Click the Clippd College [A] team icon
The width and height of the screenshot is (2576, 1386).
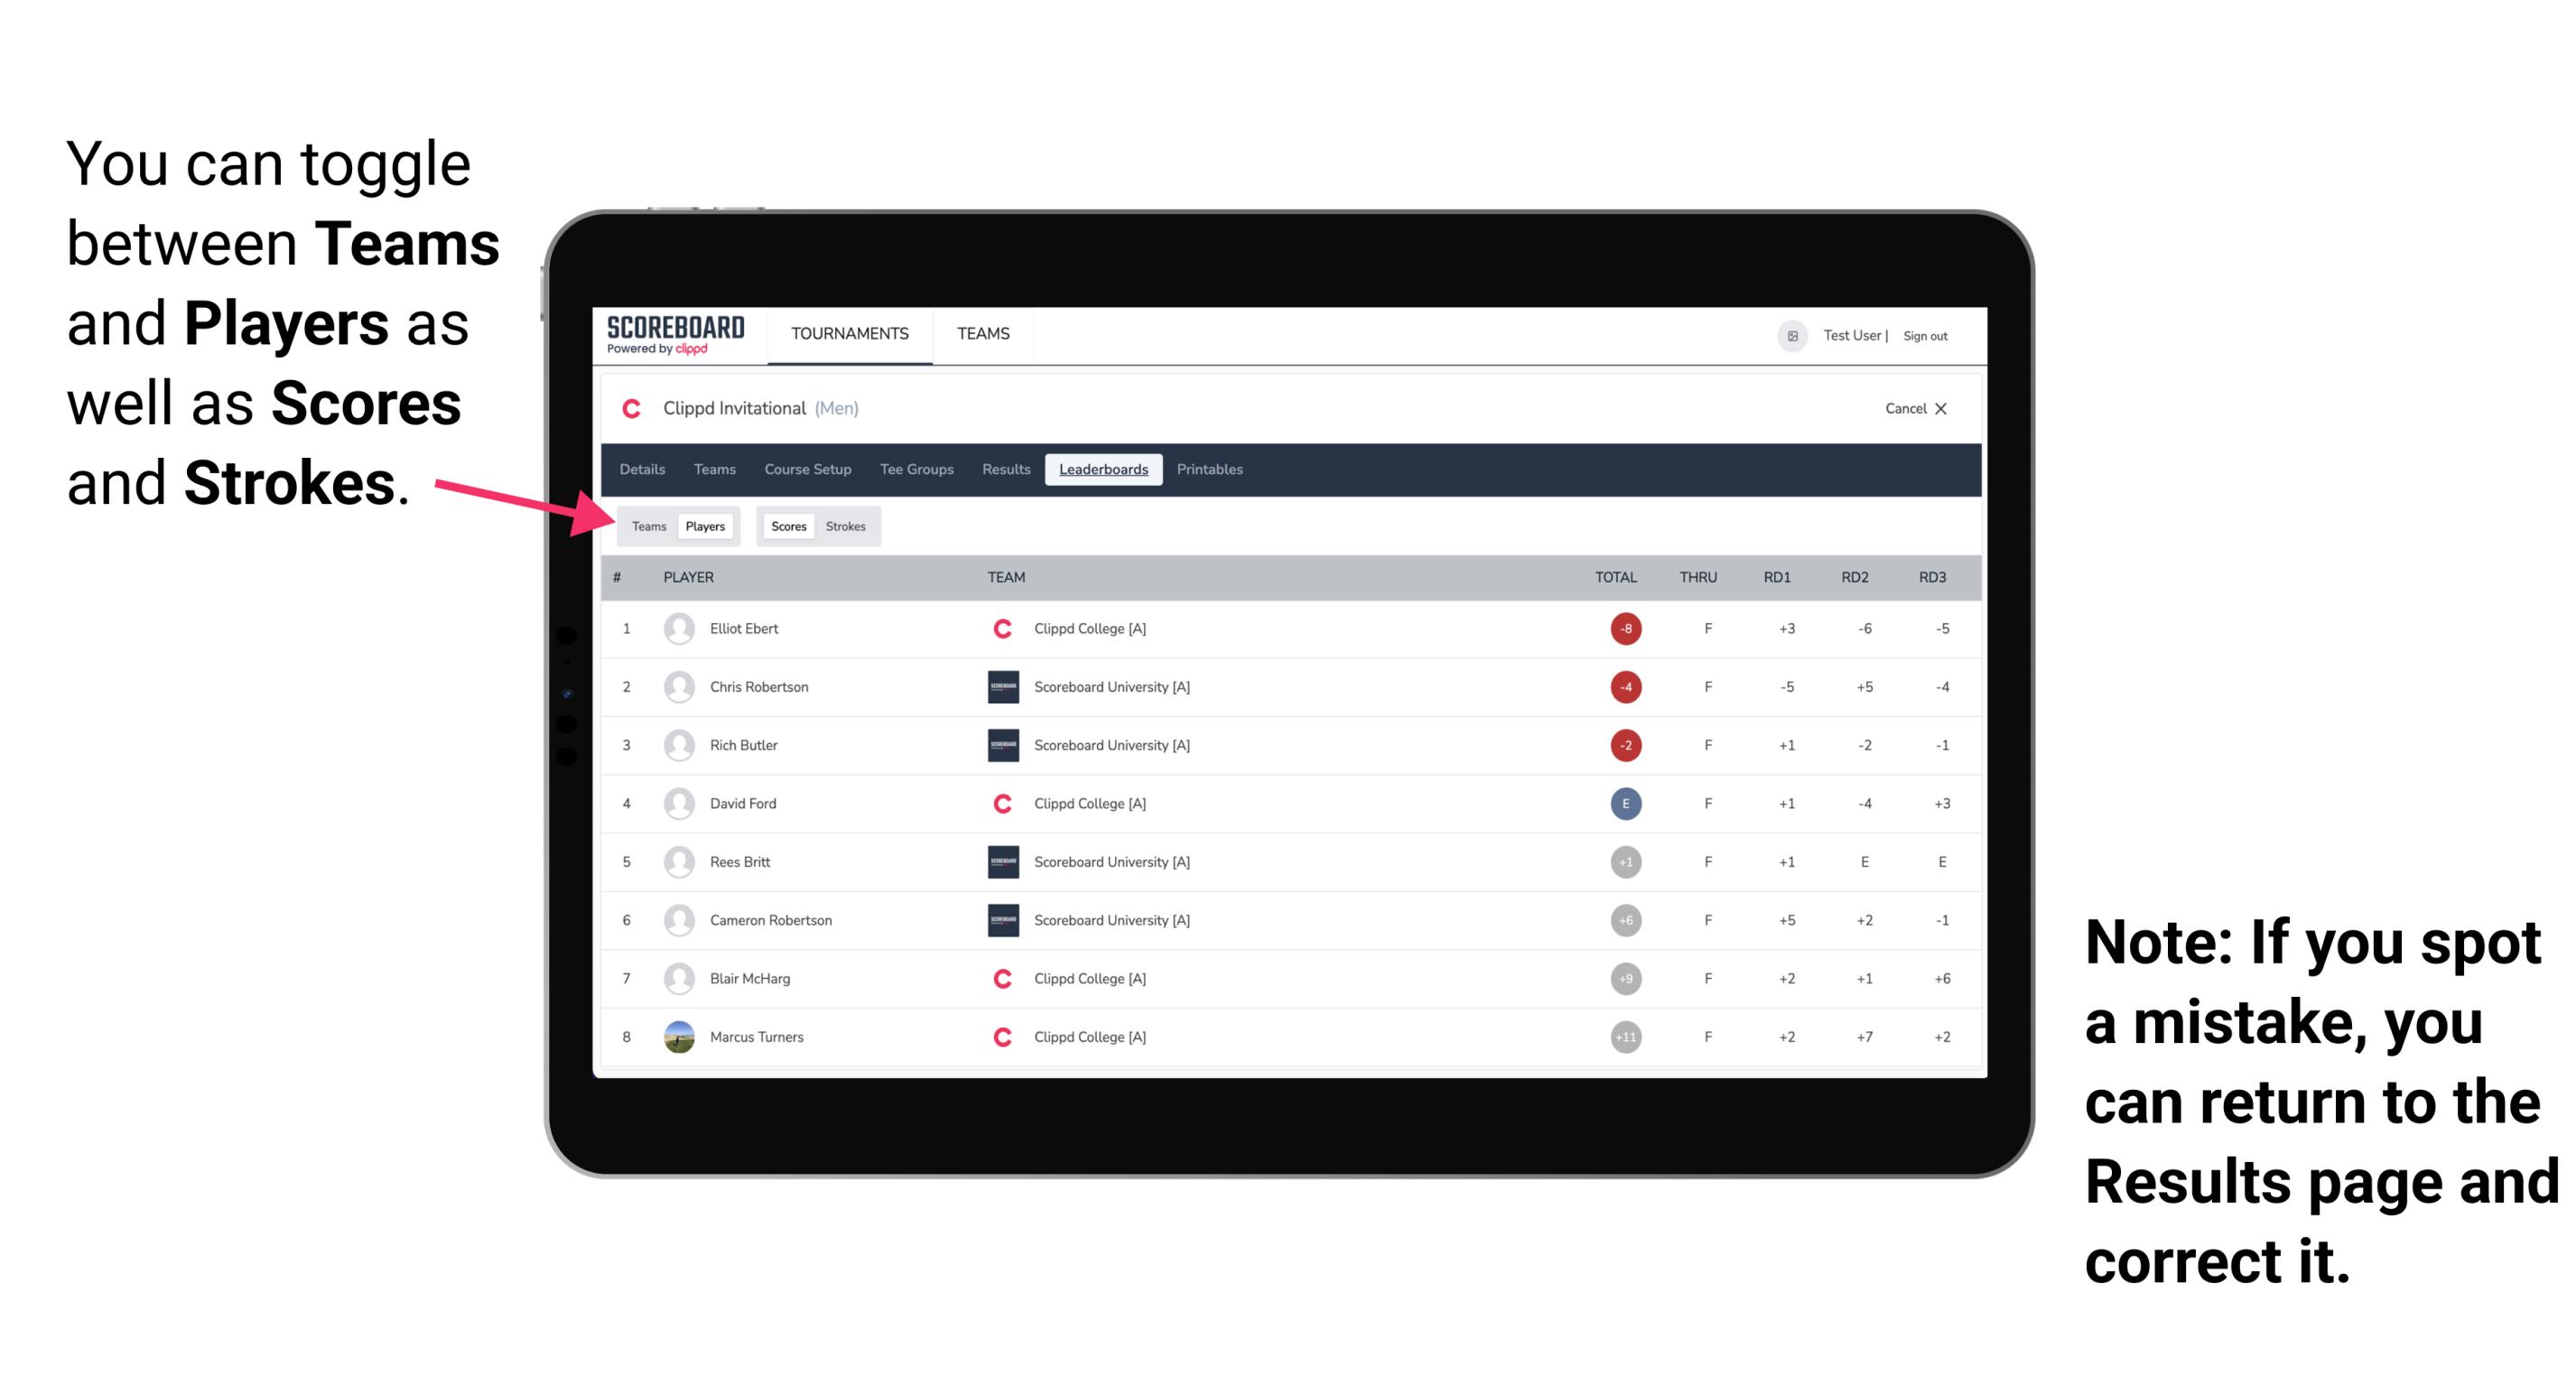tap(996, 628)
